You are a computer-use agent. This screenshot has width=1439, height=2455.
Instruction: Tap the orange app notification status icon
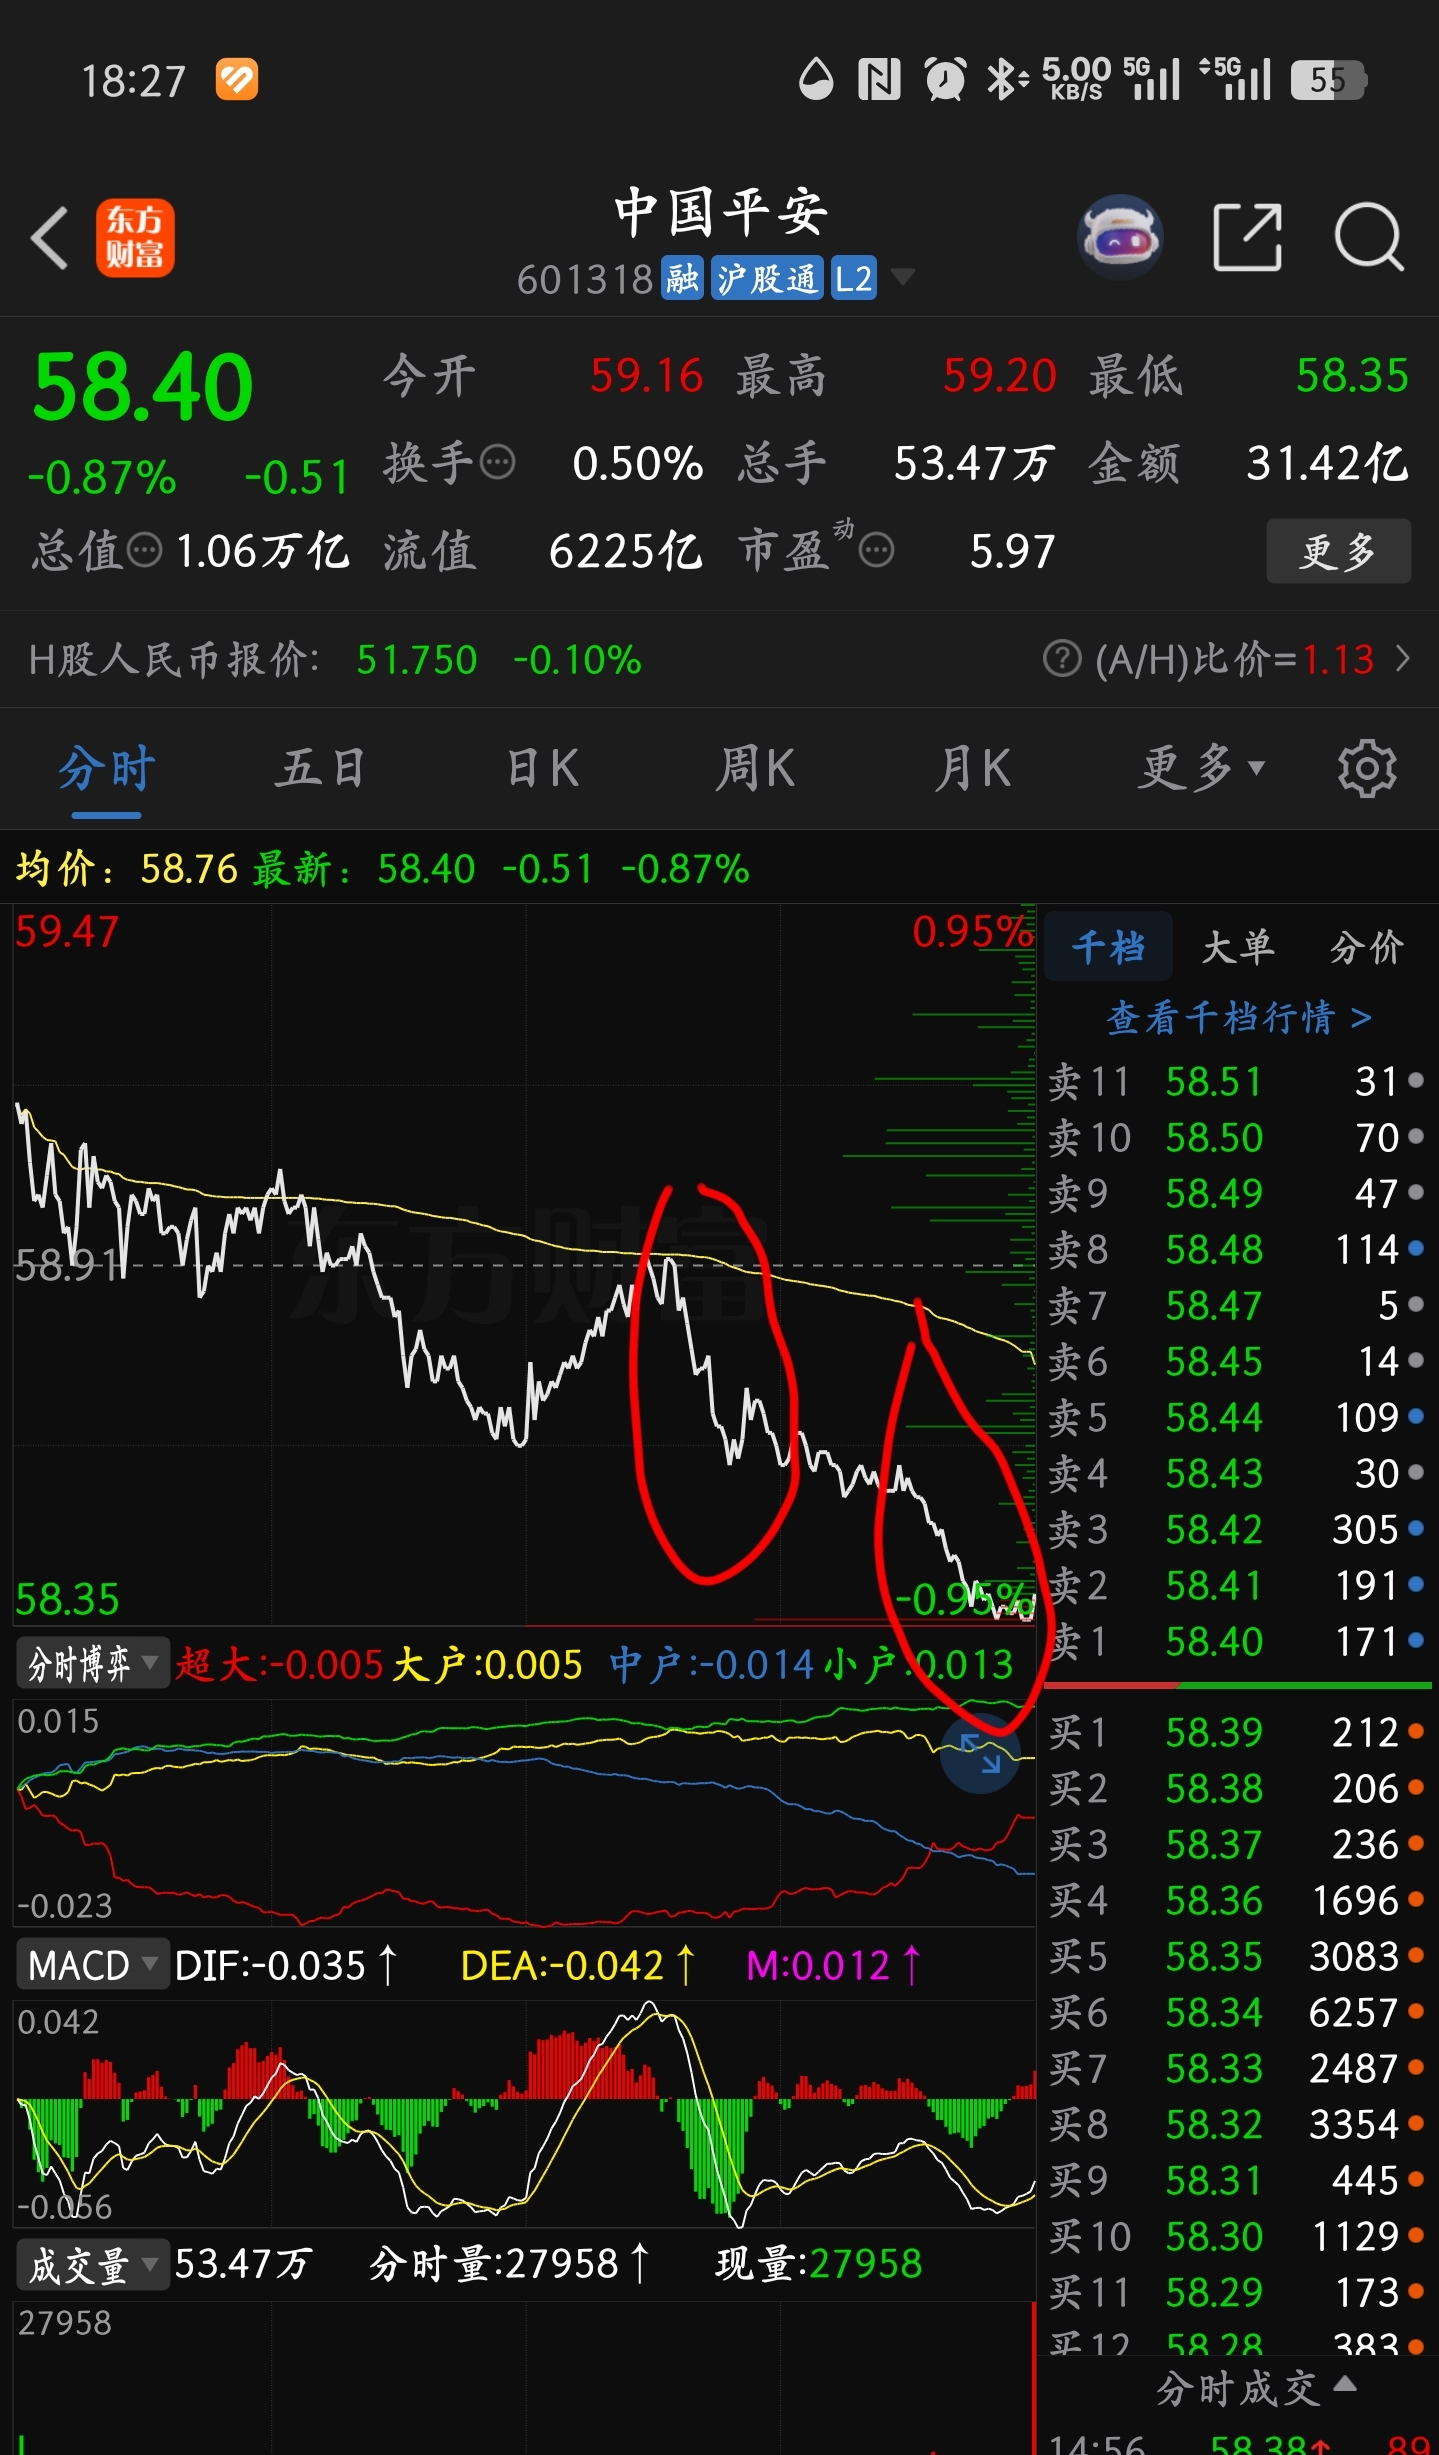click(x=237, y=80)
